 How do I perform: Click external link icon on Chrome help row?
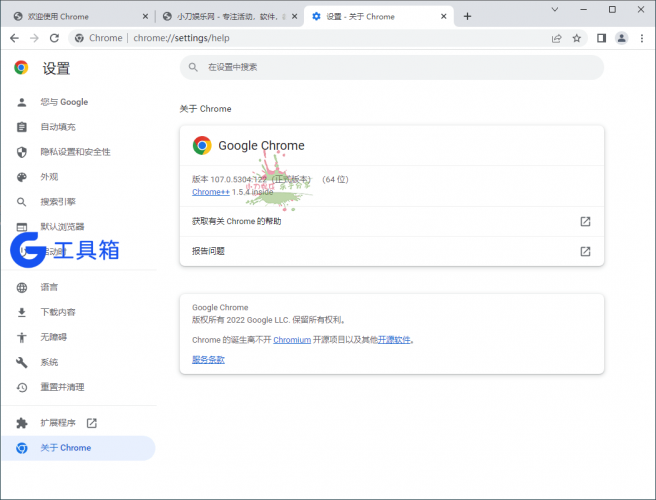(x=585, y=221)
